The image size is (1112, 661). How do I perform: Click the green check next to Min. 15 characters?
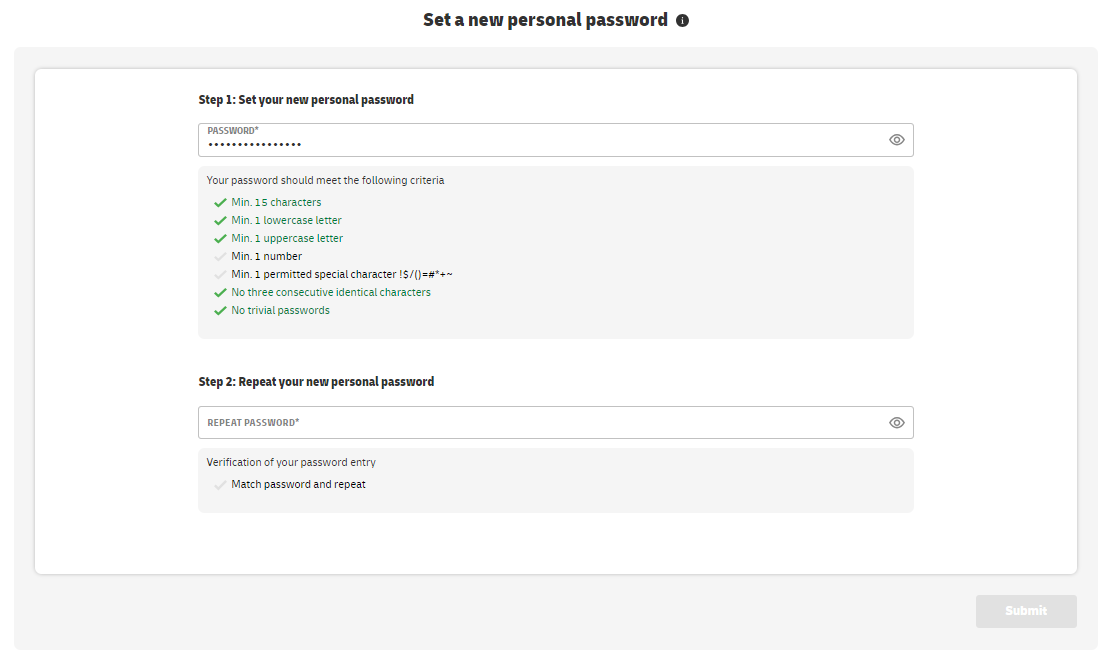point(220,203)
